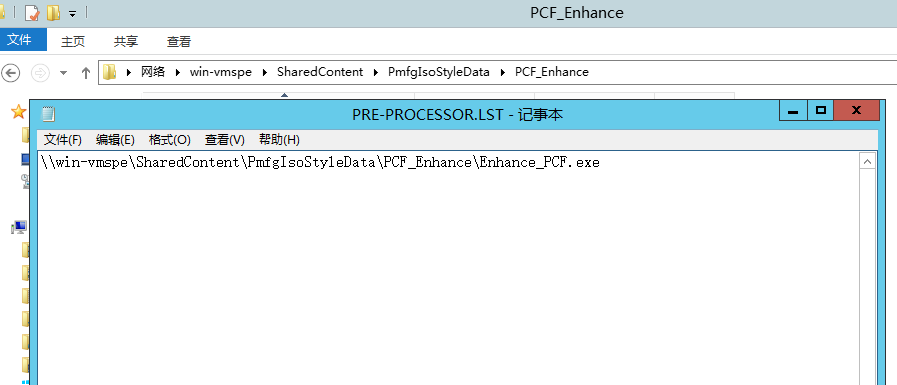Image resolution: width=897 pixels, height=385 pixels.
Task: Open the 格式(O) menu in Notepad
Action: point(169,140)
